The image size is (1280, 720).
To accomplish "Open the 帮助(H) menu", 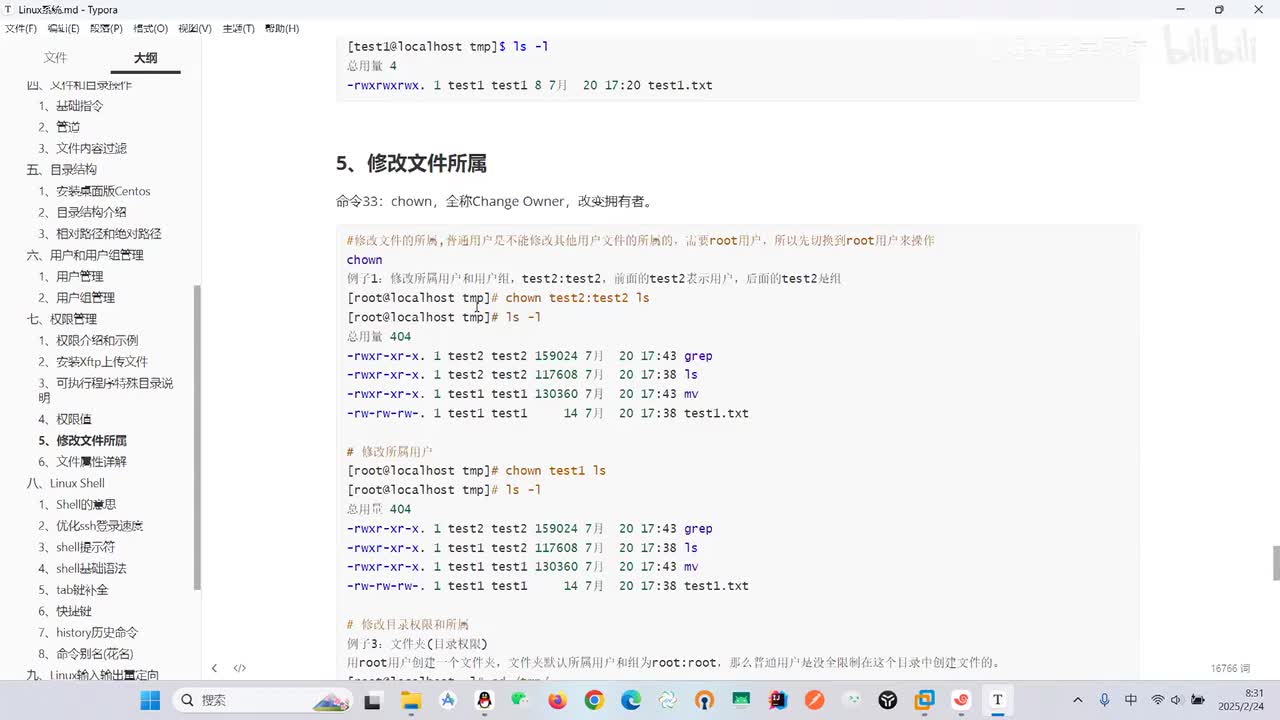I will [282, 28].
